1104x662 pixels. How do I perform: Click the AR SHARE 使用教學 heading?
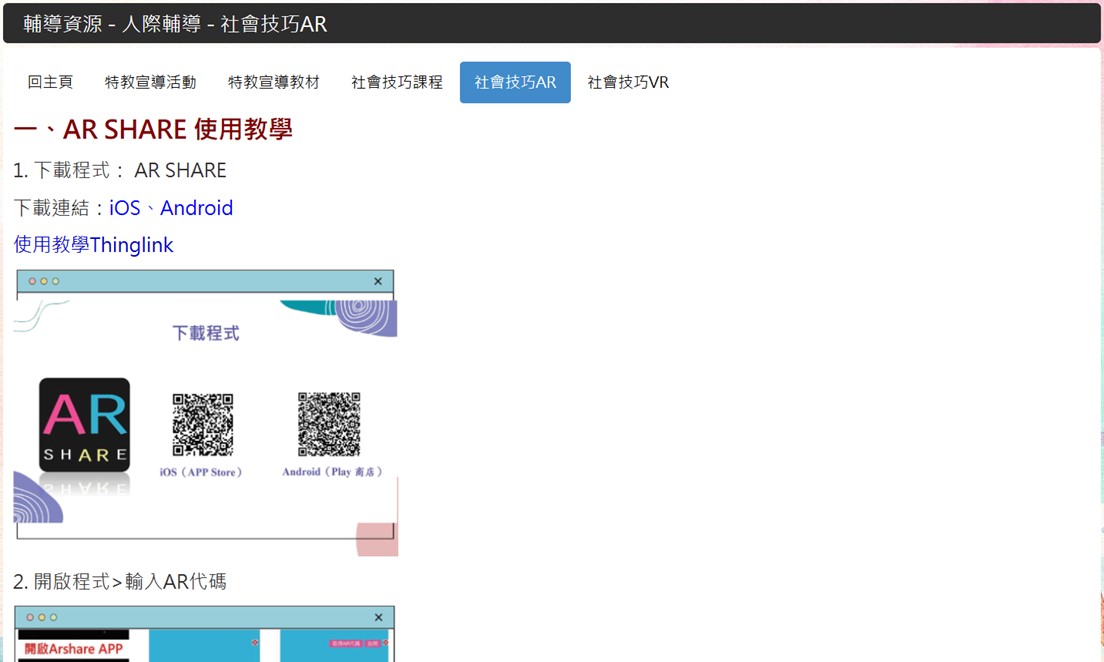(153, 130)
